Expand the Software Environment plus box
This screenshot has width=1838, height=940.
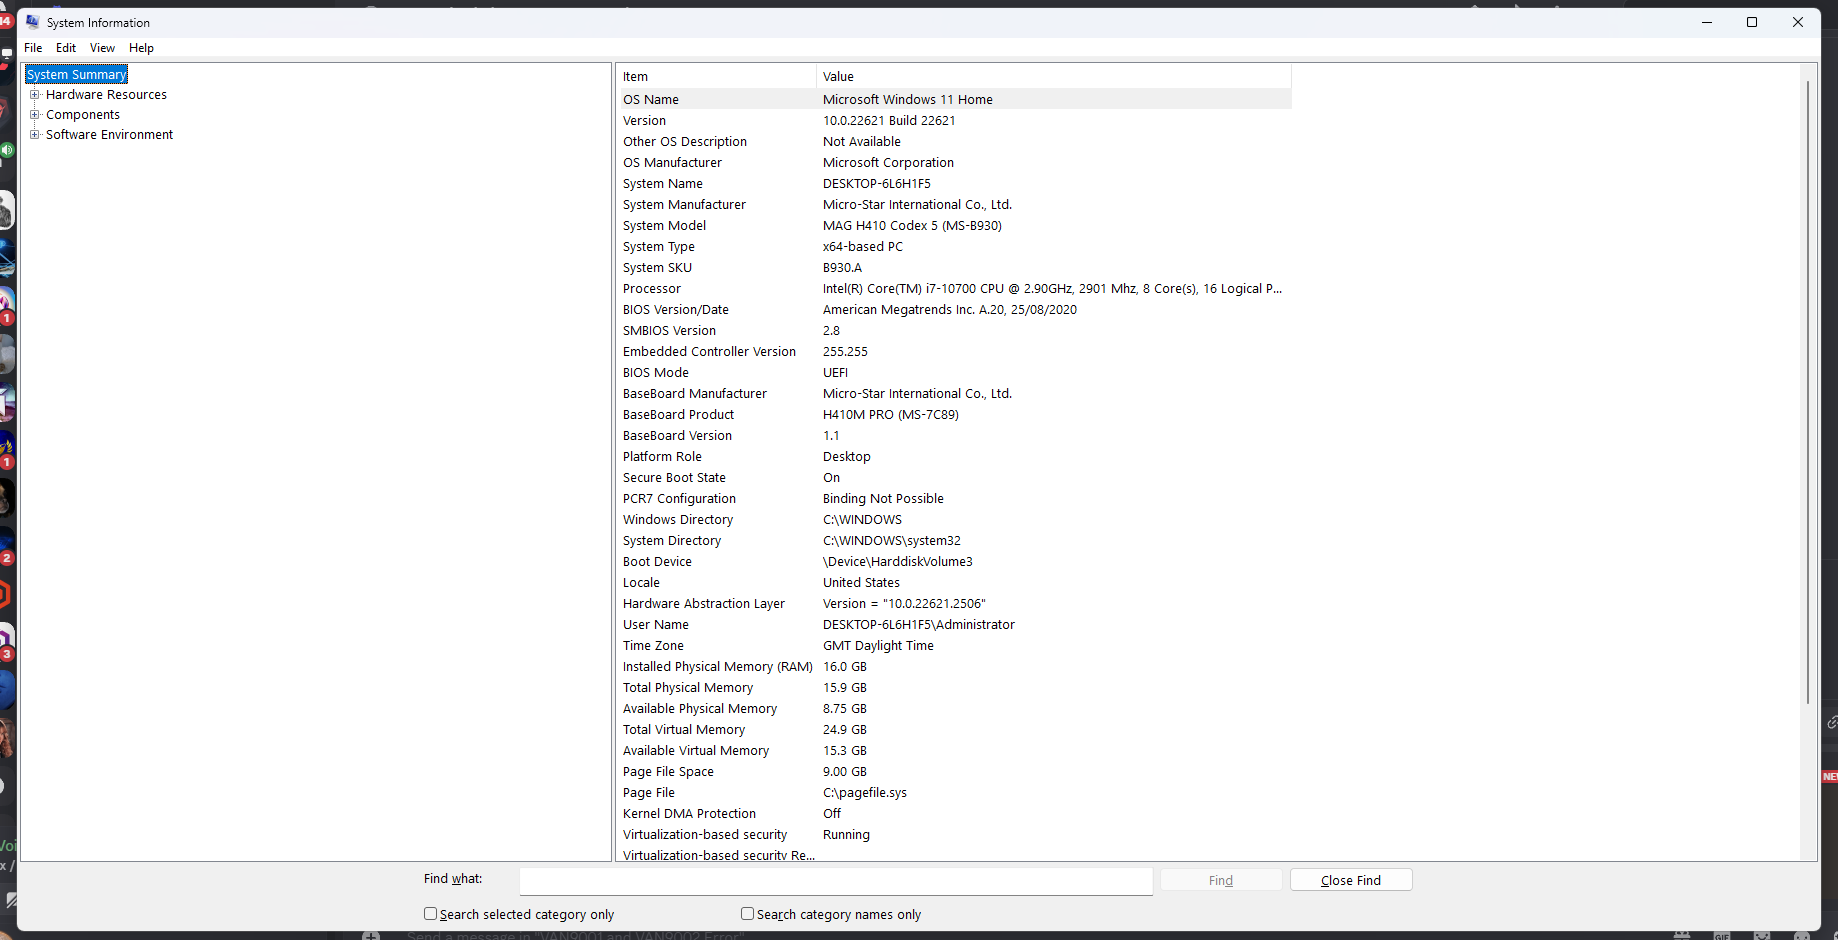point(35,135)
